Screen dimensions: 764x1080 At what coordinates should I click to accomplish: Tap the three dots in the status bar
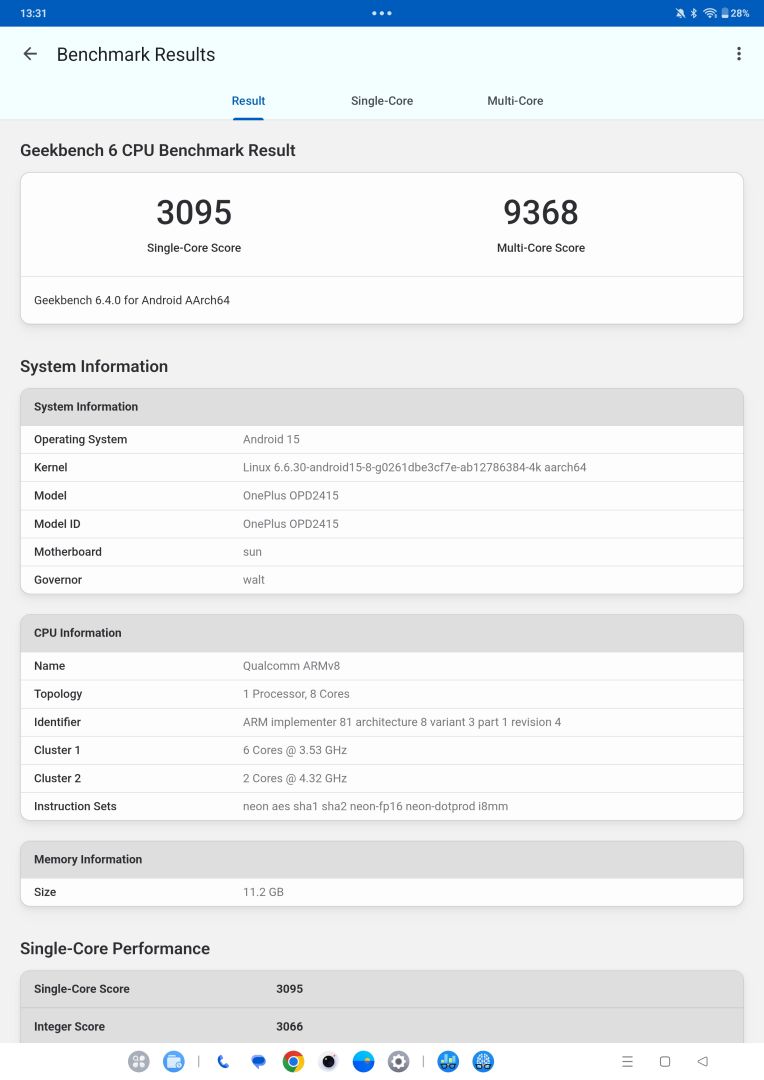[x=382, y=13]
